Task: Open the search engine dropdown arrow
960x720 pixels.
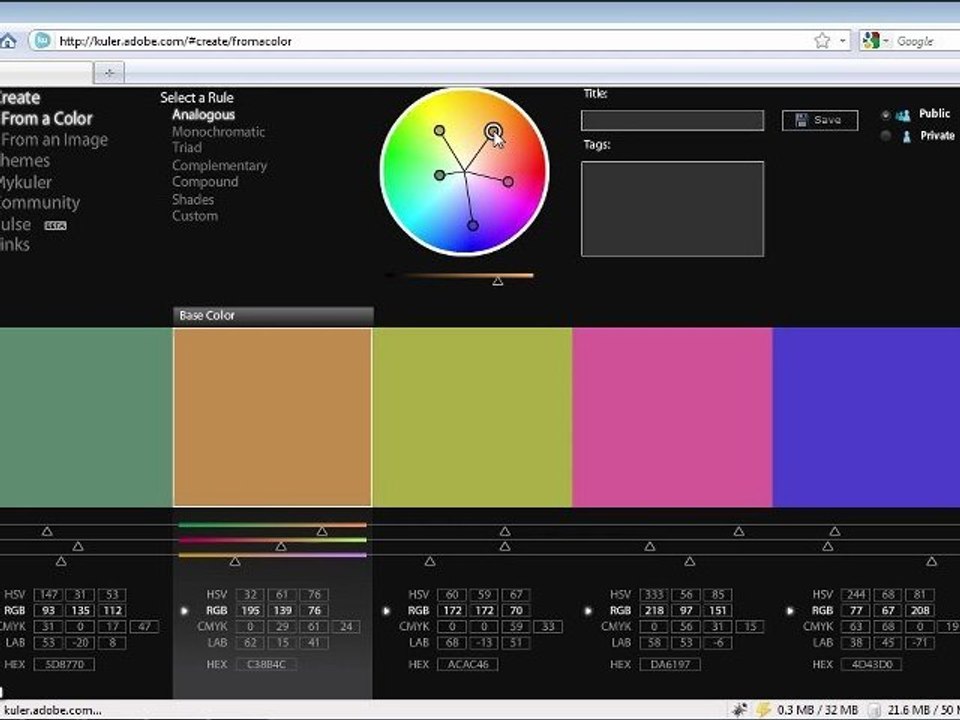Action: [886, 41]
